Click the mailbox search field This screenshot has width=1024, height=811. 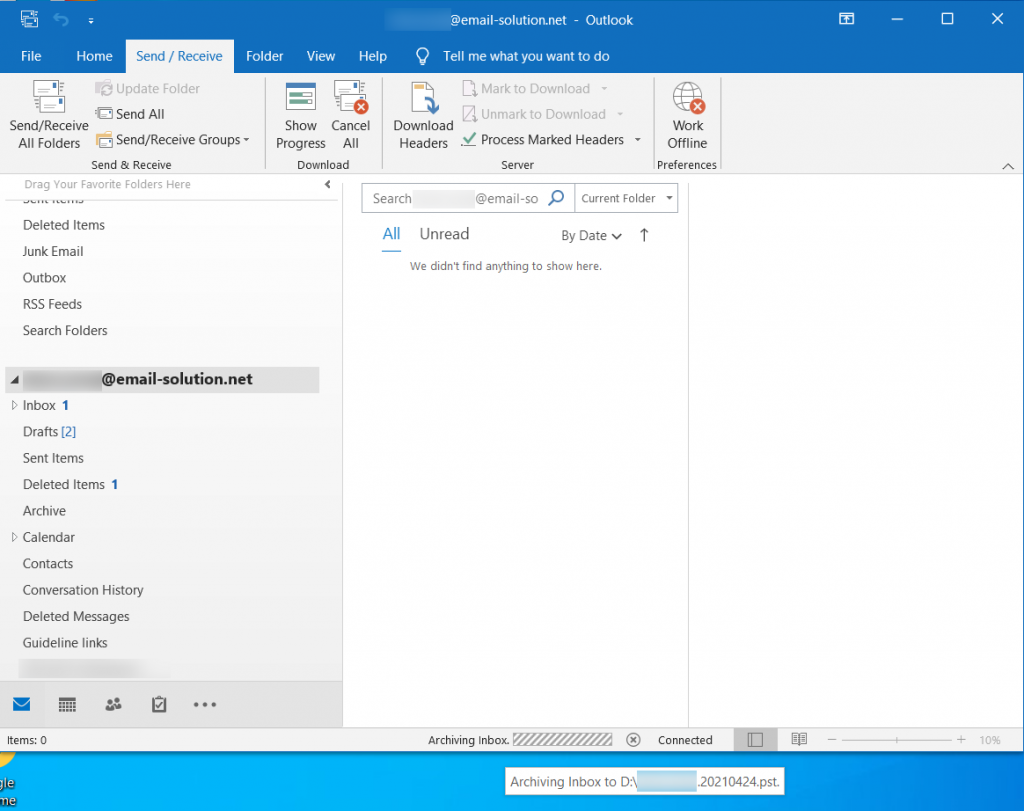456,199
